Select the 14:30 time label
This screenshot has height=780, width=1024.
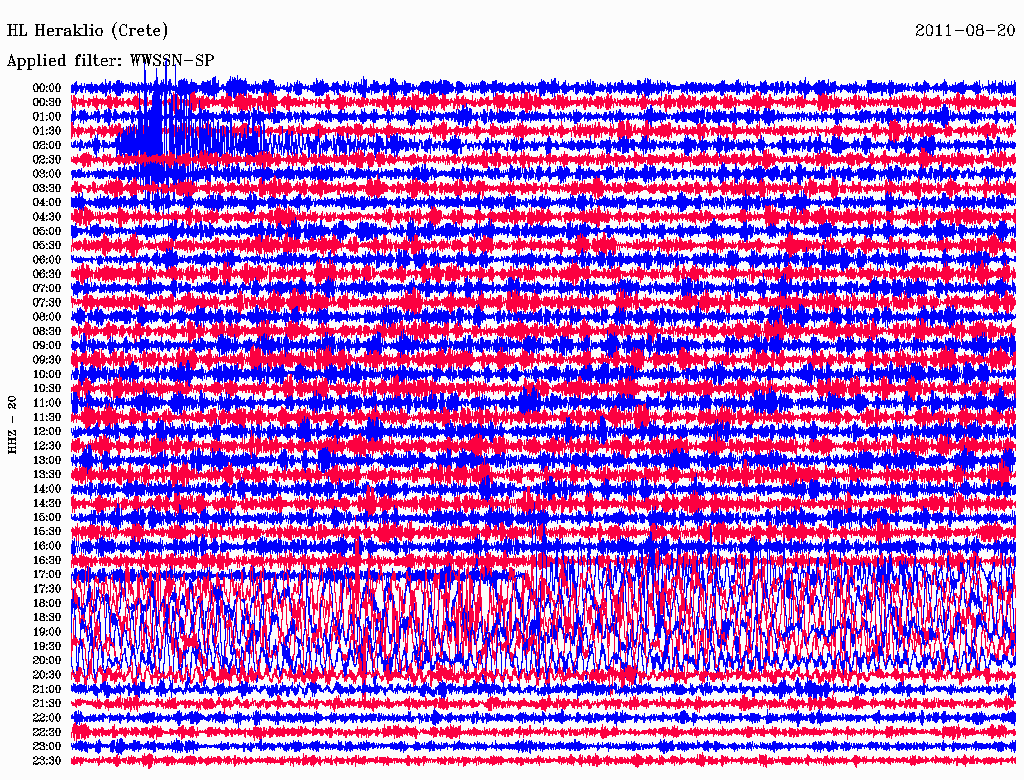(x=47, y=503)
